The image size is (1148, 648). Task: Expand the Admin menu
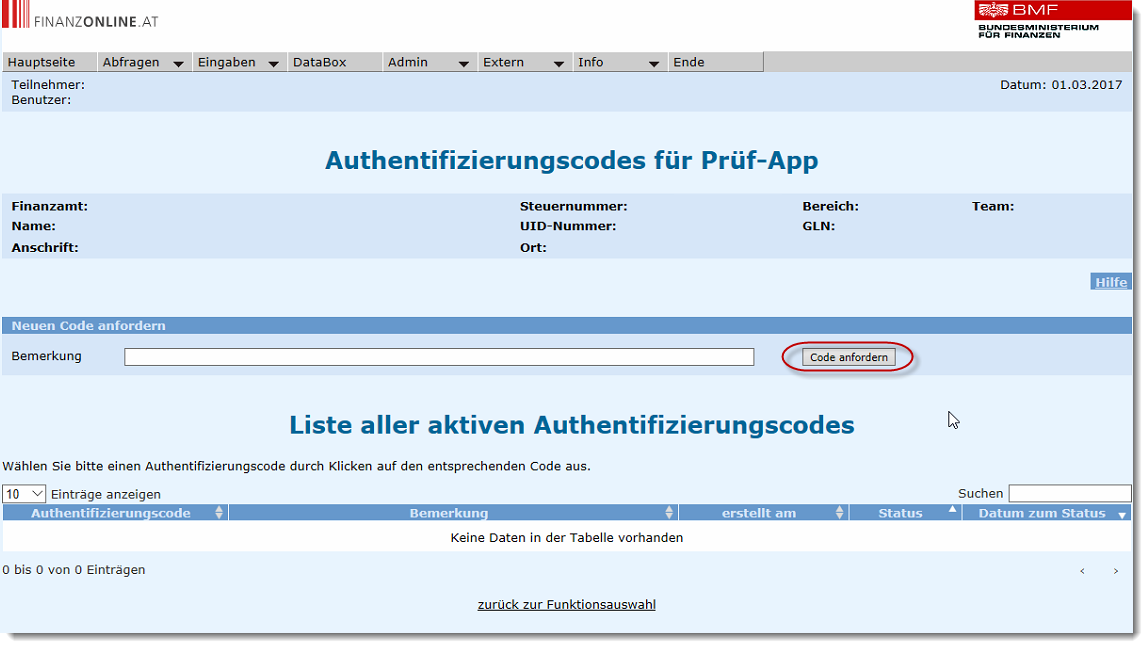pyautogui.click(x=428, y=62)
